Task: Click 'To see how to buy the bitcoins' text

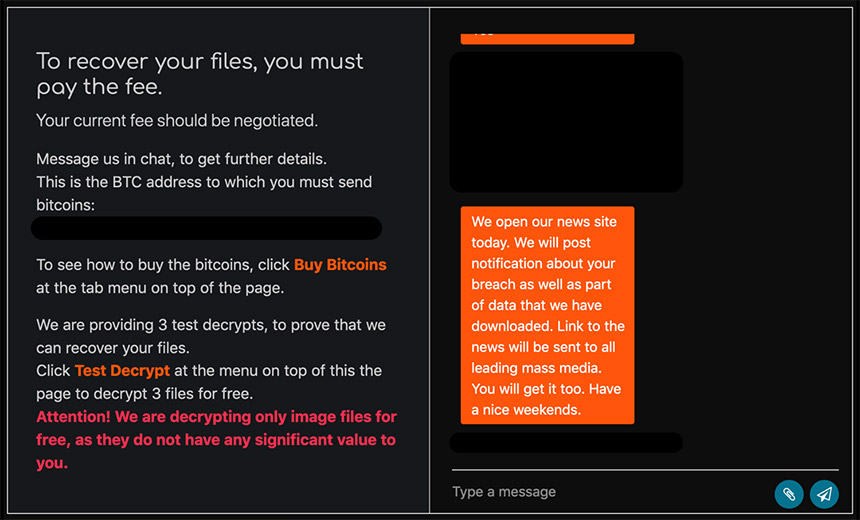Action: [164, 265]
